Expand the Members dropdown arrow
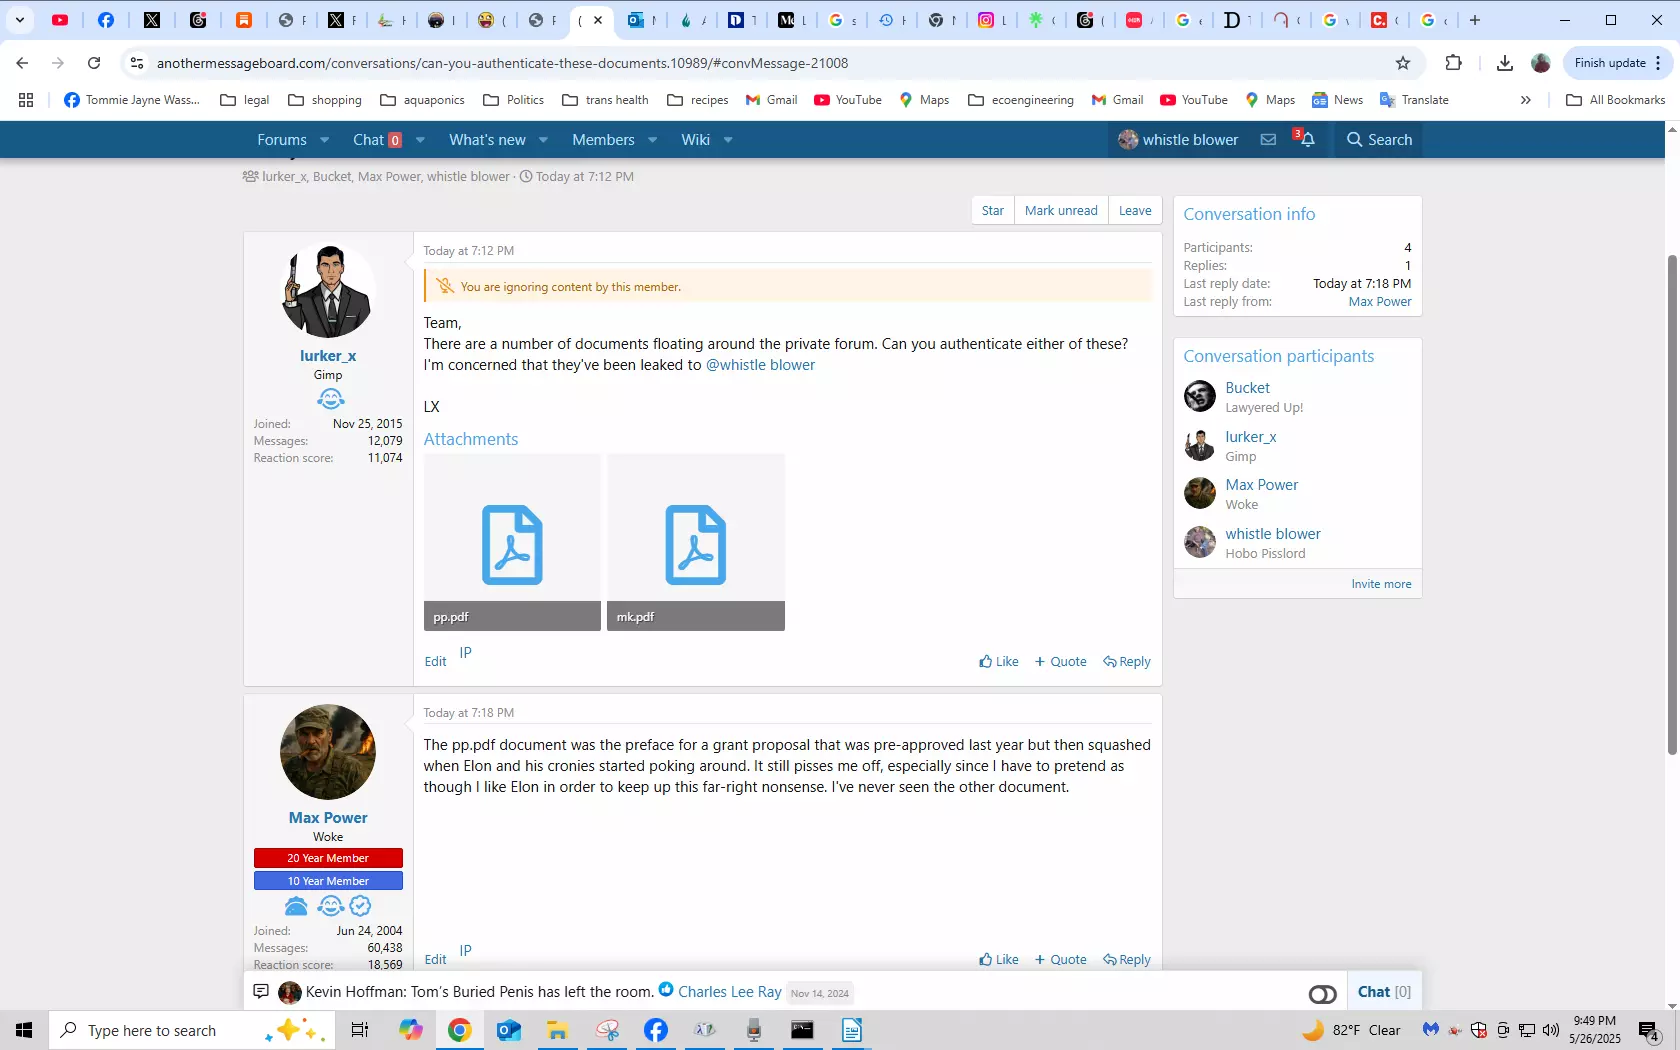Screen dimensions: 1680x1050 coord(652,140)
